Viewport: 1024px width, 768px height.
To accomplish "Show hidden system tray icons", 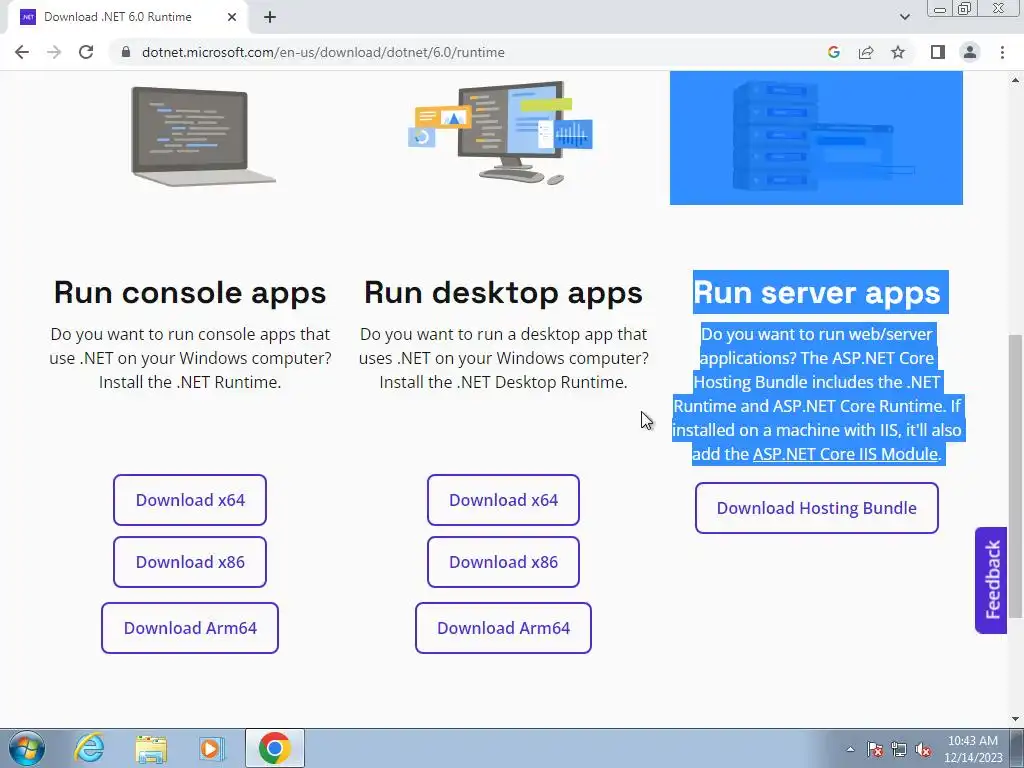I will [850, 749].
